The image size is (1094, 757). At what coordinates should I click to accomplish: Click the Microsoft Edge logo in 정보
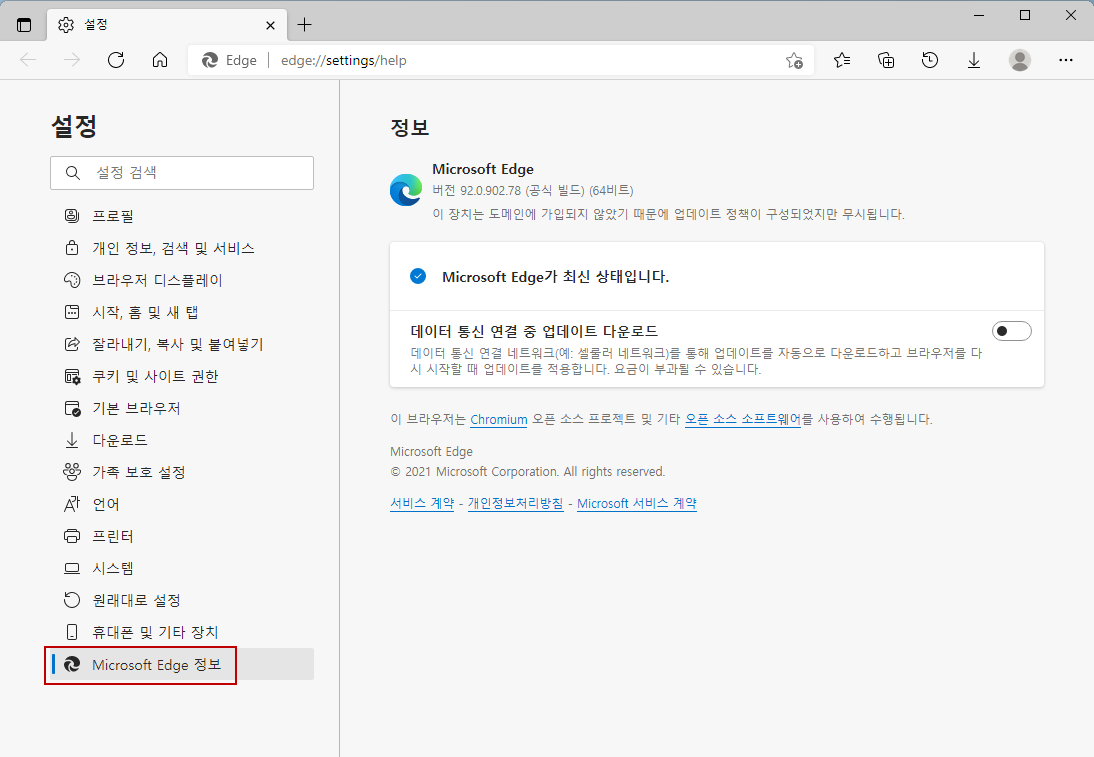pos(406,190)
